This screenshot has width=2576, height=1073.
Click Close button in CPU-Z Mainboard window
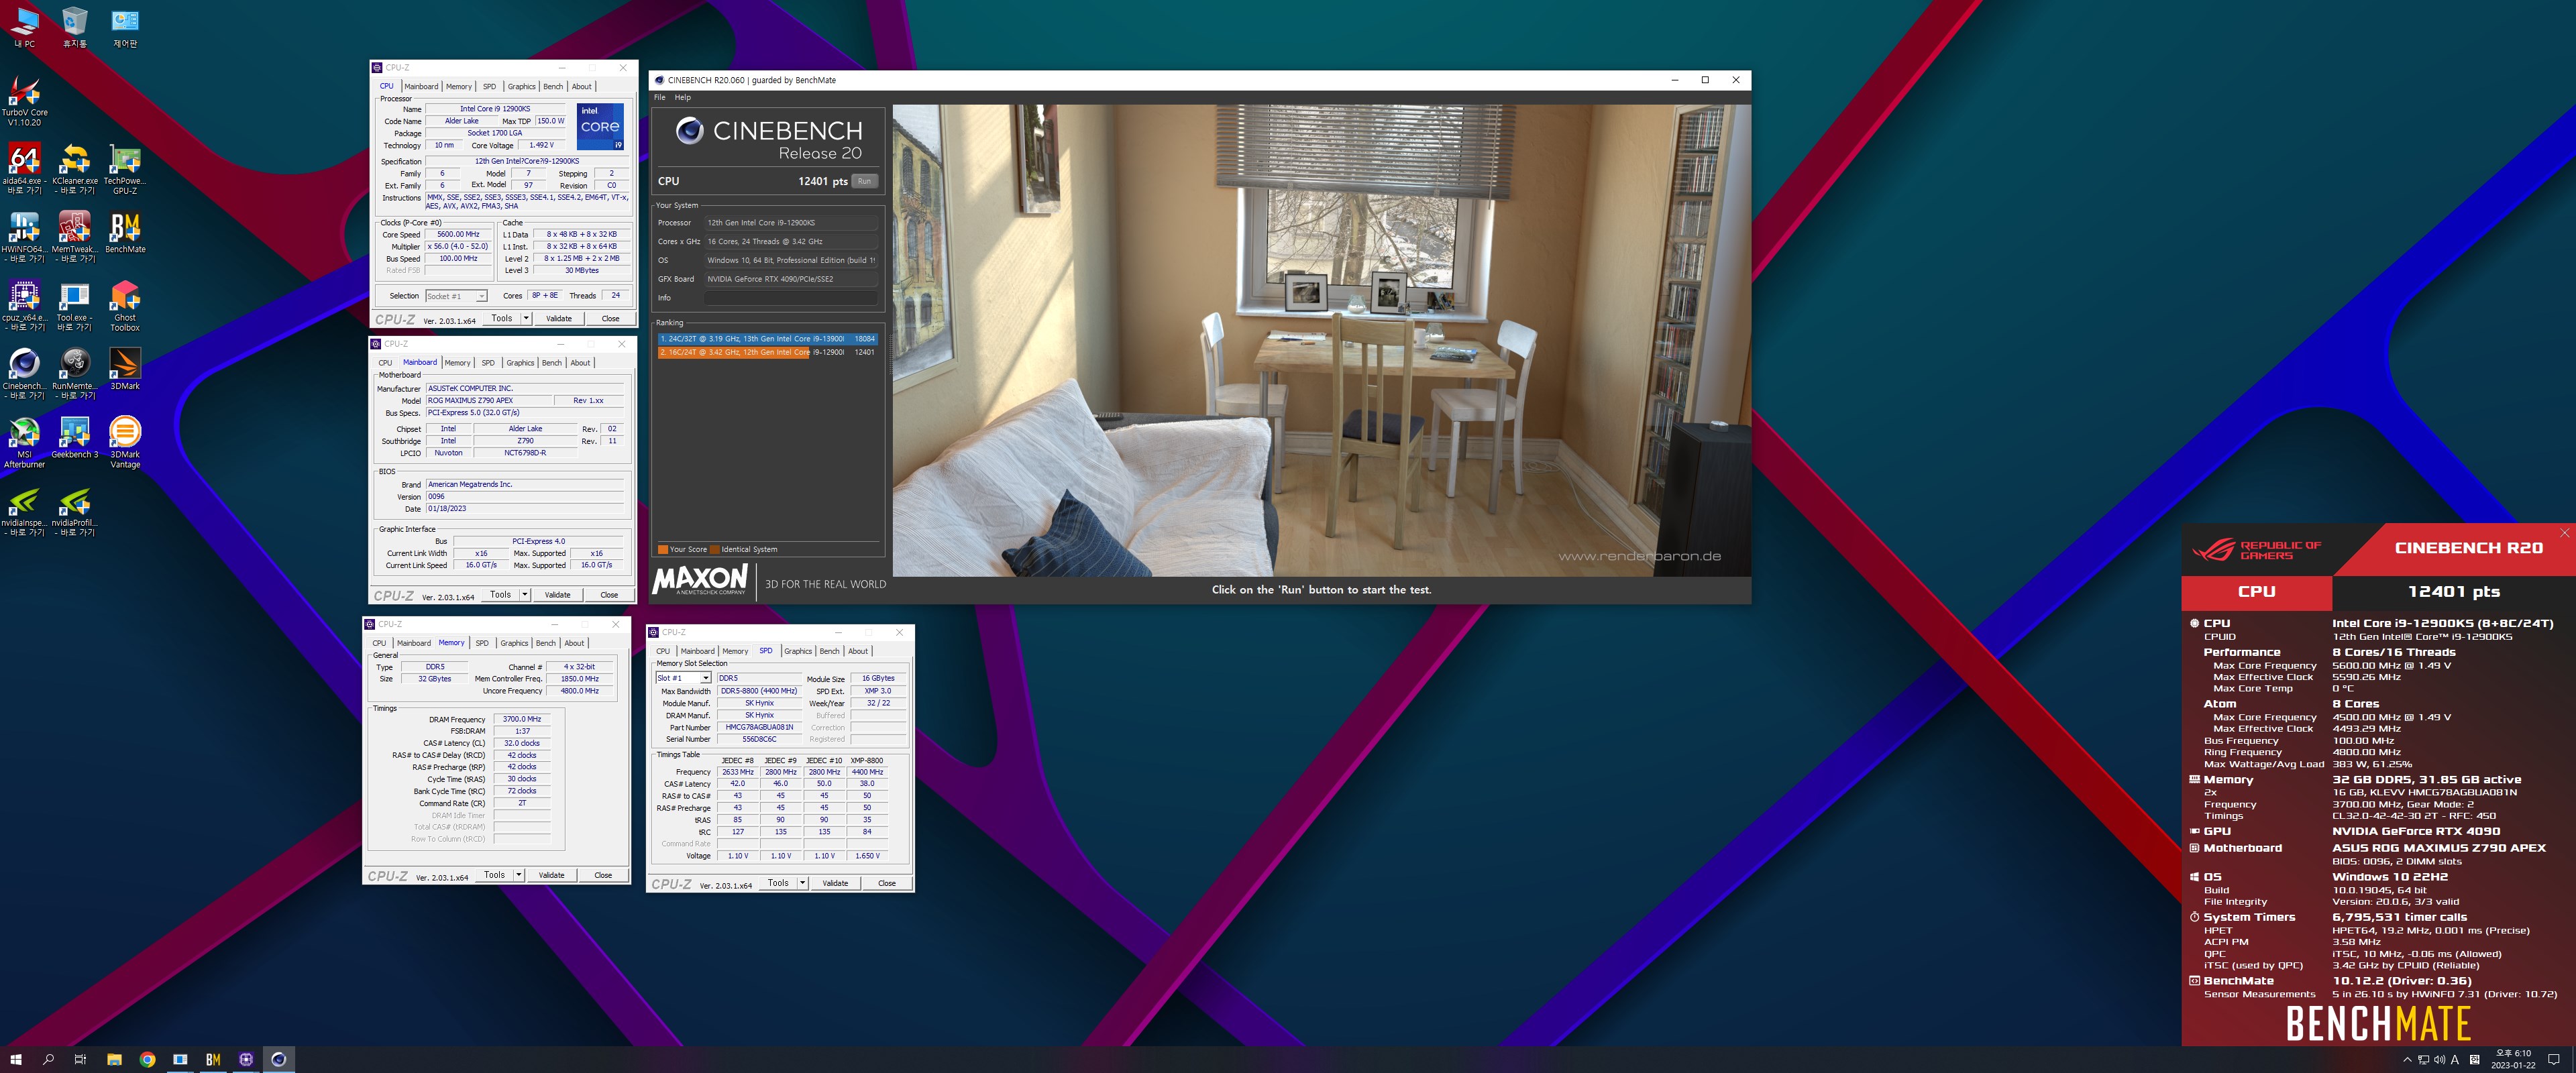(609, 594)
